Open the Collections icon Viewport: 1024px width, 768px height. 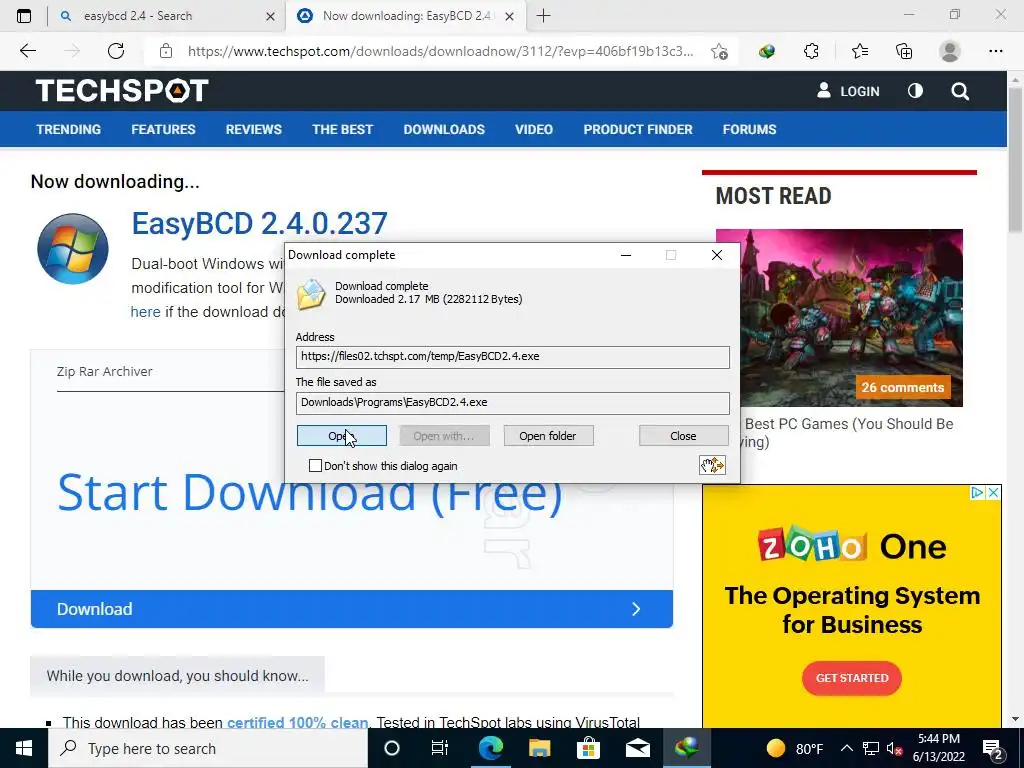(x=904, y=51)
